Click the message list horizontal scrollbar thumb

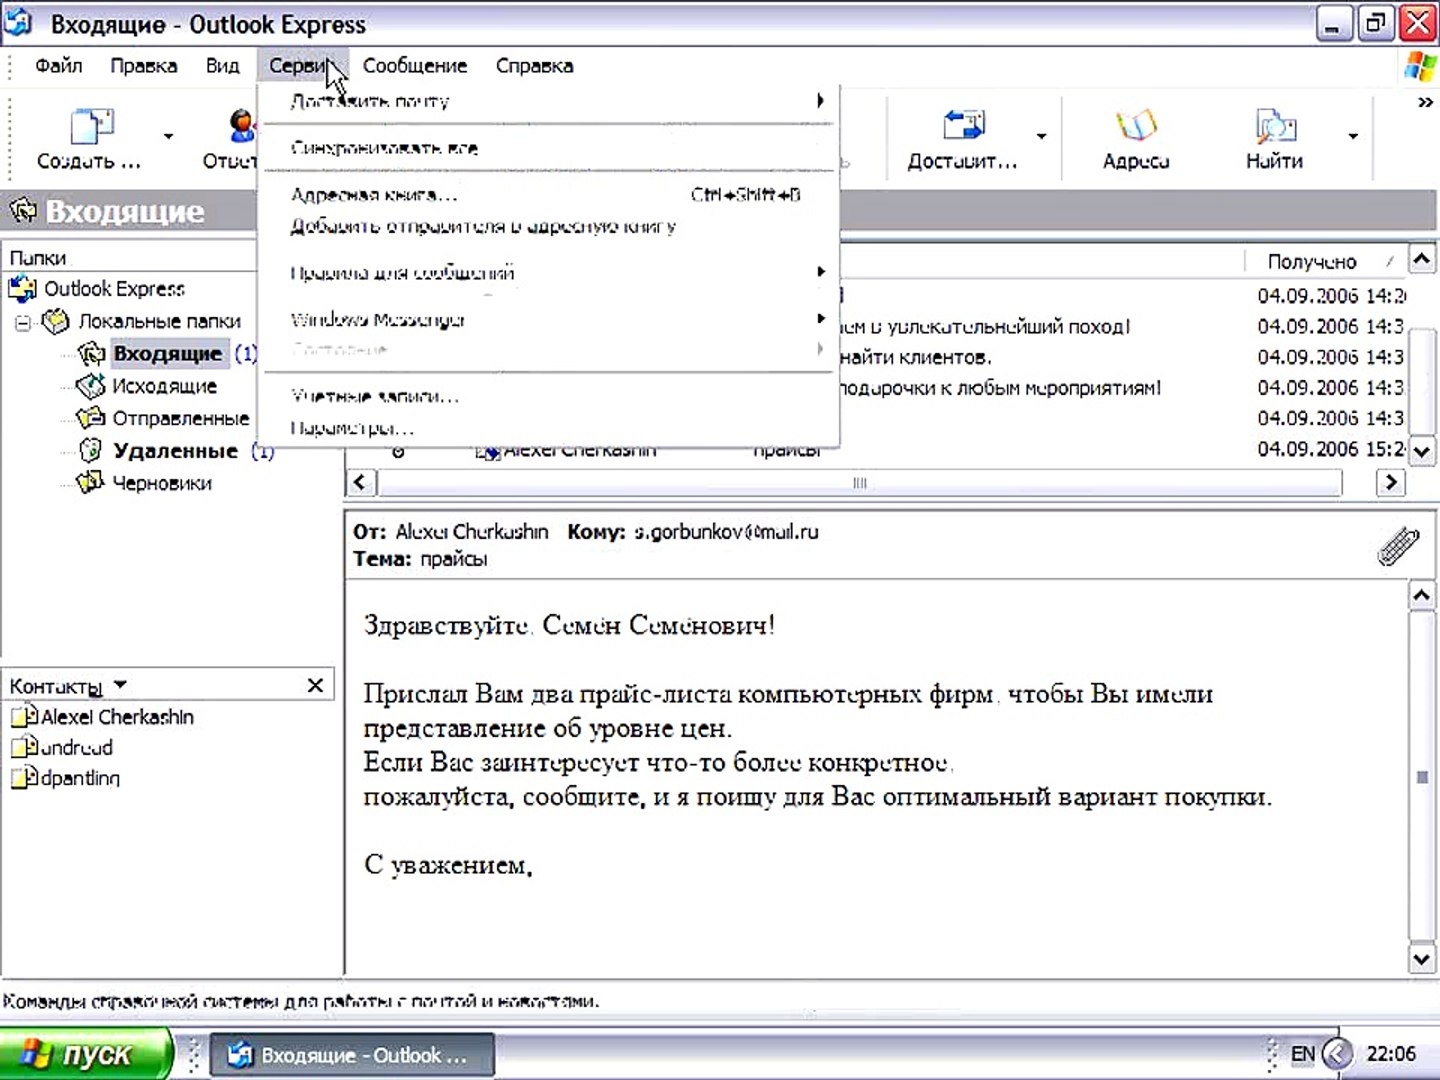pyautogui.click(x=860, y=483)
